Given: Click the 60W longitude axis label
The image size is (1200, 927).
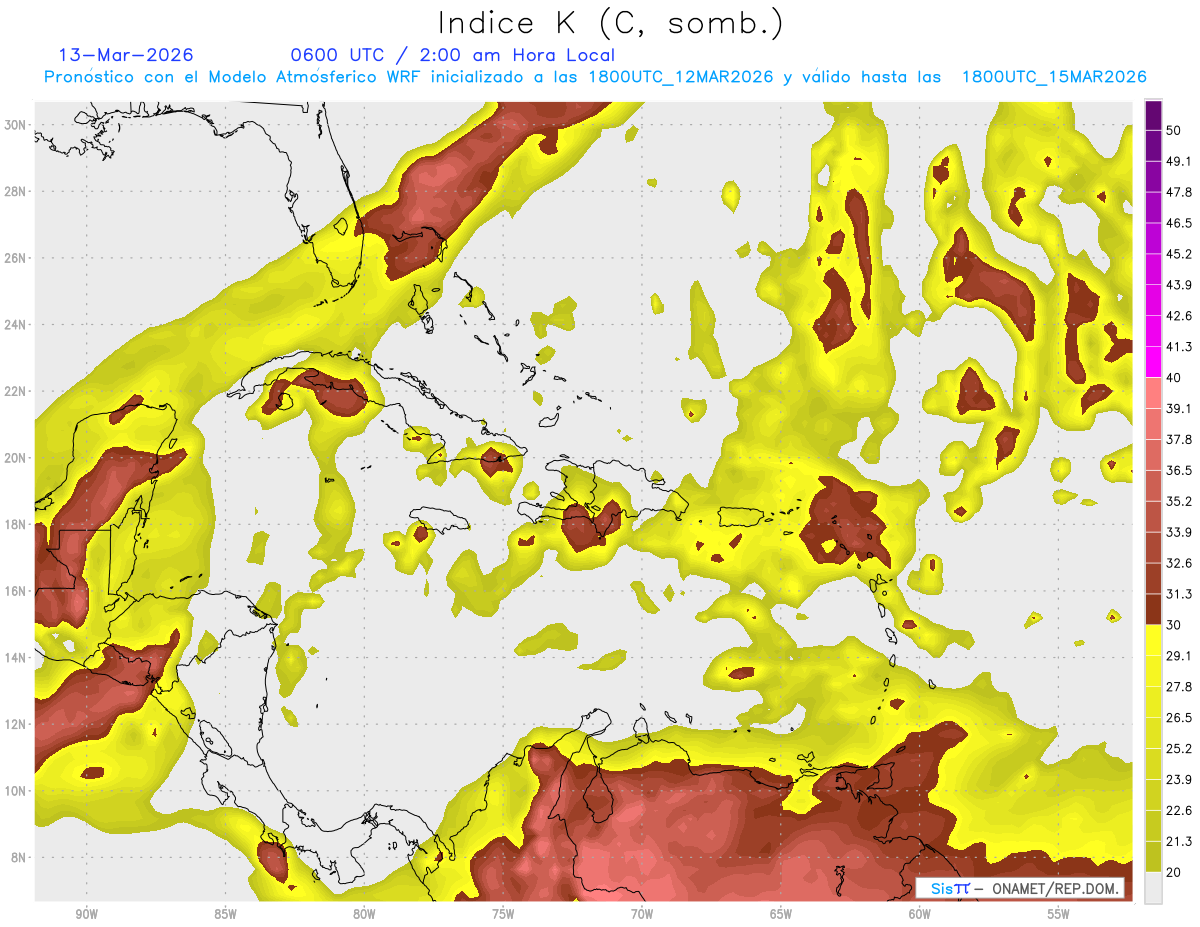Looking at the screenshot, I should (x=920, y=914).
